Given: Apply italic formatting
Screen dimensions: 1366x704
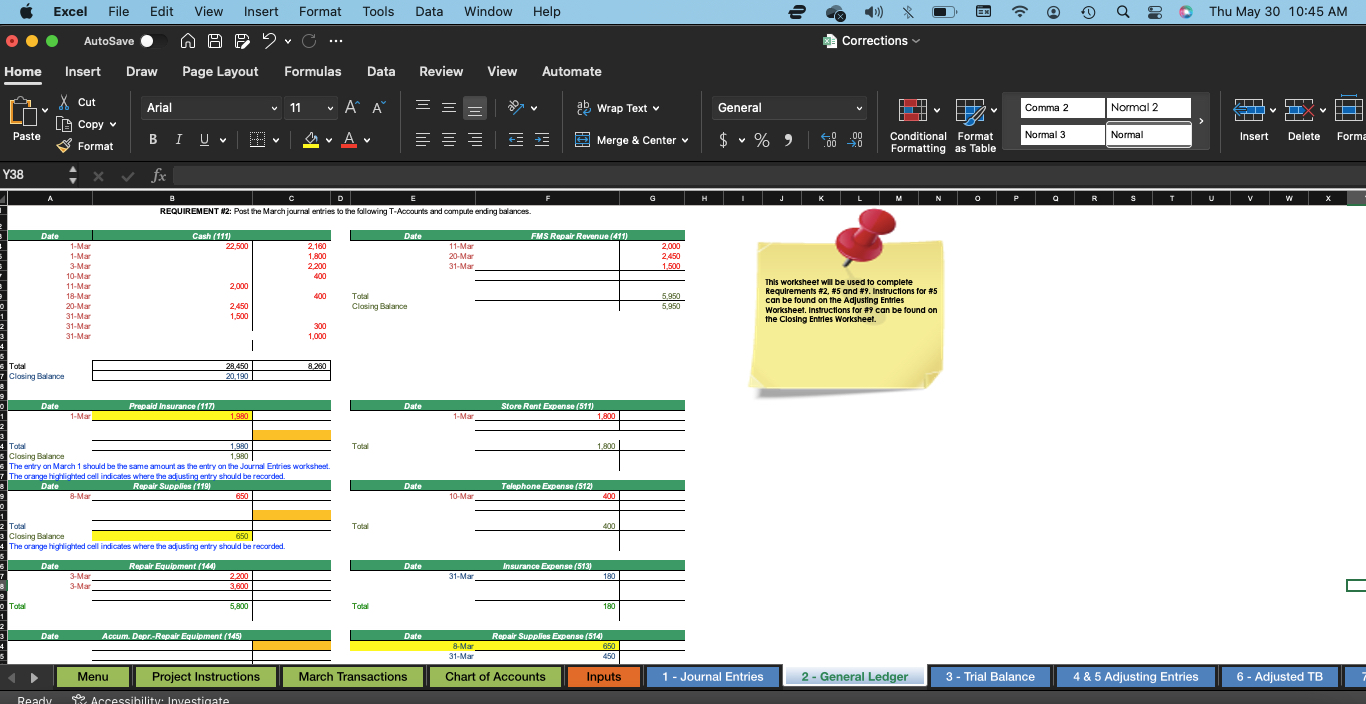Looking at the screenshot, I should pyautogui.click(x=179, y=139).
